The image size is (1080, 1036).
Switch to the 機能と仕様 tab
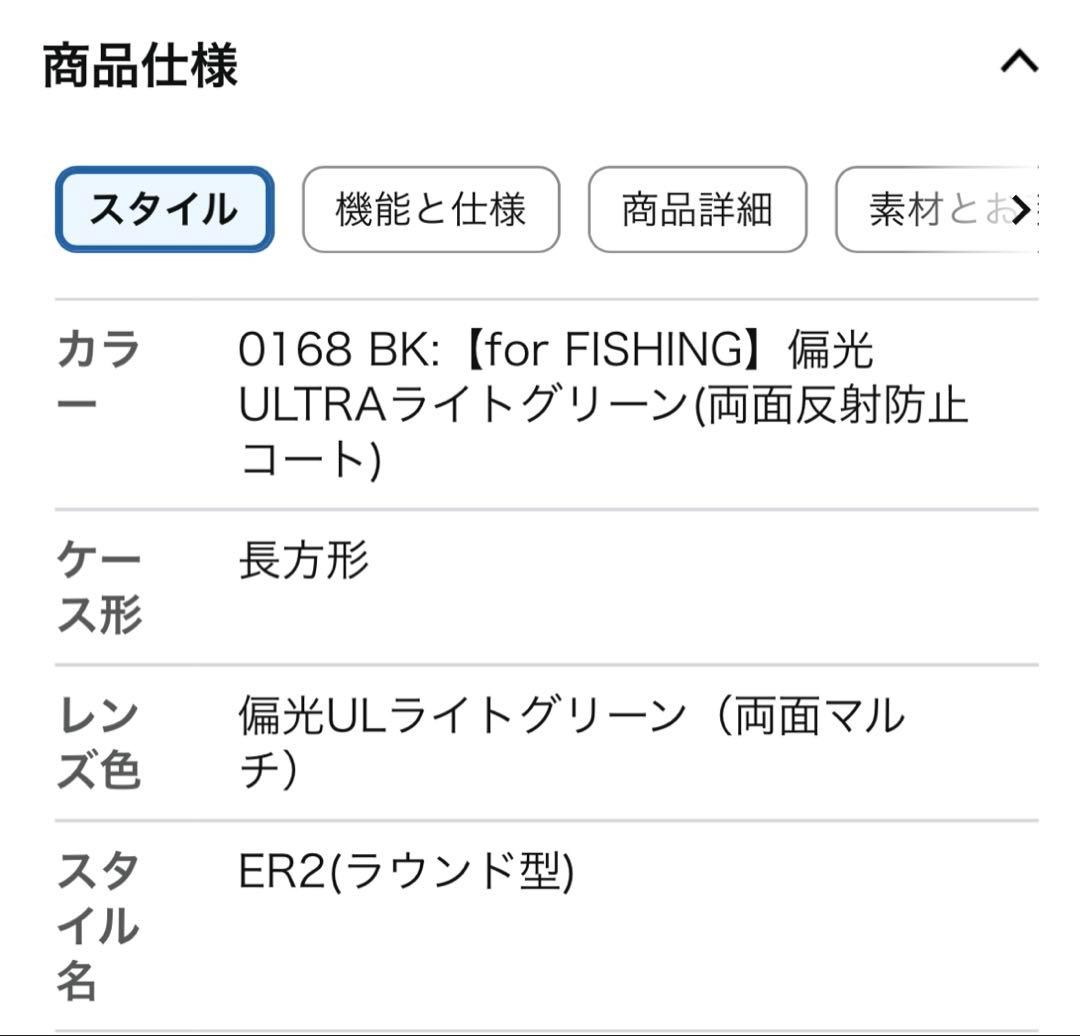point(431,210)
